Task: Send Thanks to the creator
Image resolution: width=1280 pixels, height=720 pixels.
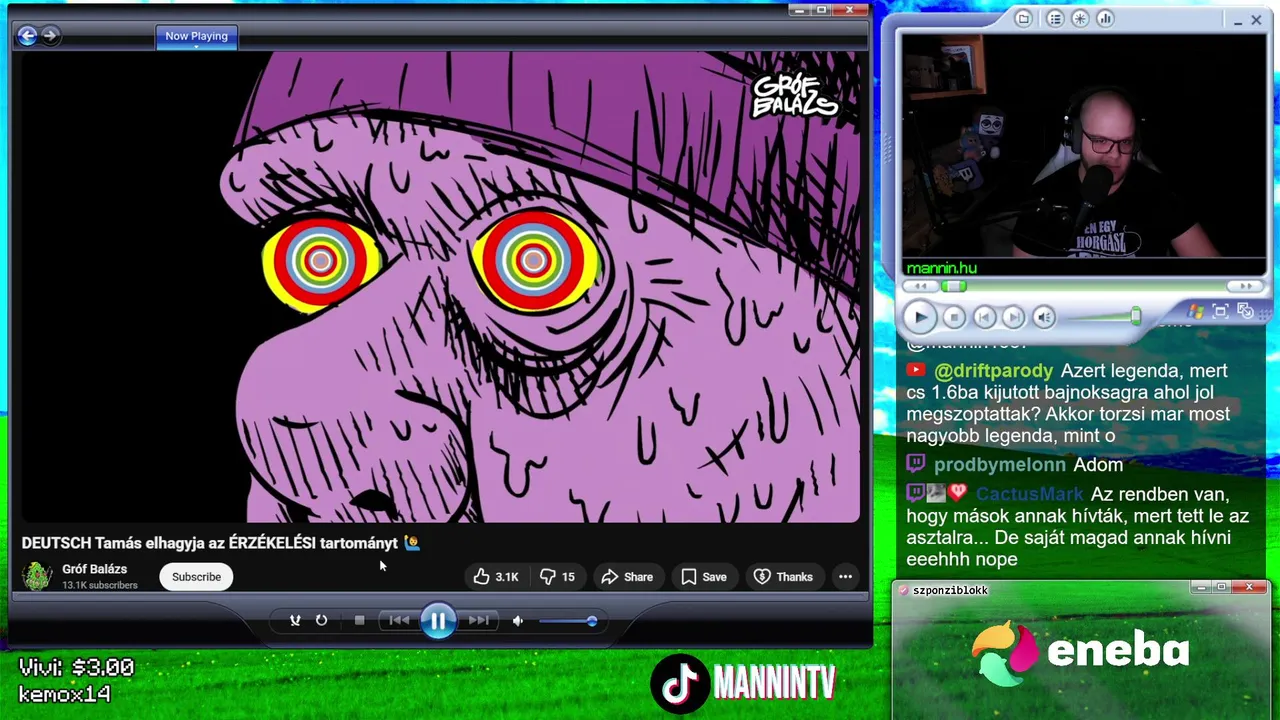Action: pos(783,577)
